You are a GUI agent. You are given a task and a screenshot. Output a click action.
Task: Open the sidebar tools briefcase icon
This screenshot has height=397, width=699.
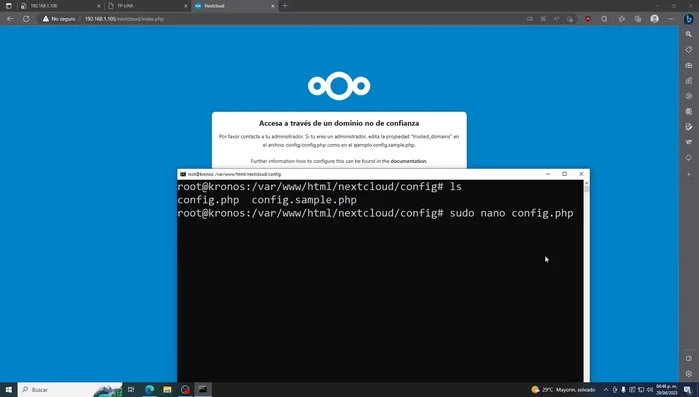(689, 65)
